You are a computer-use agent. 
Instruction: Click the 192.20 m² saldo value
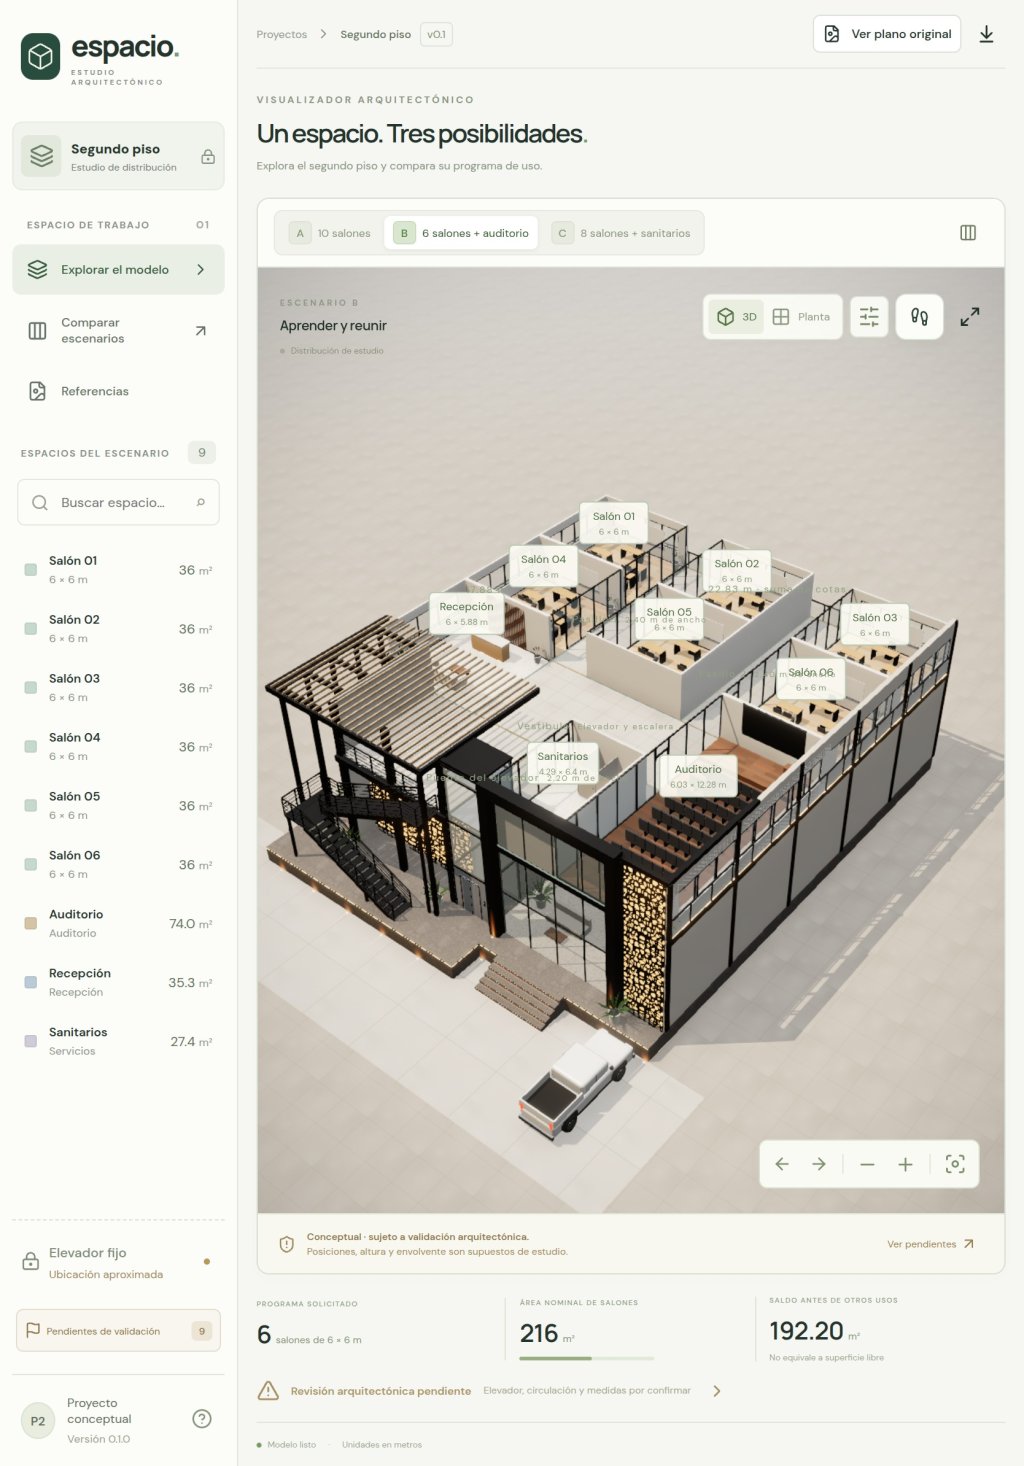point(814,1331)
